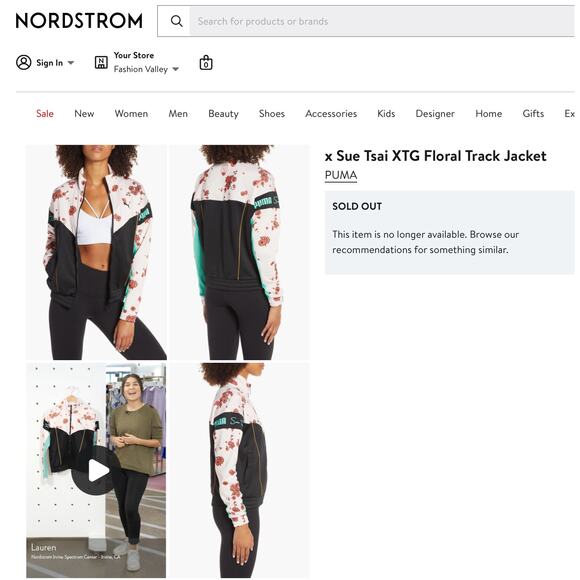
Task: Click the Sign In account avatar icon
Action: (24, 63)
